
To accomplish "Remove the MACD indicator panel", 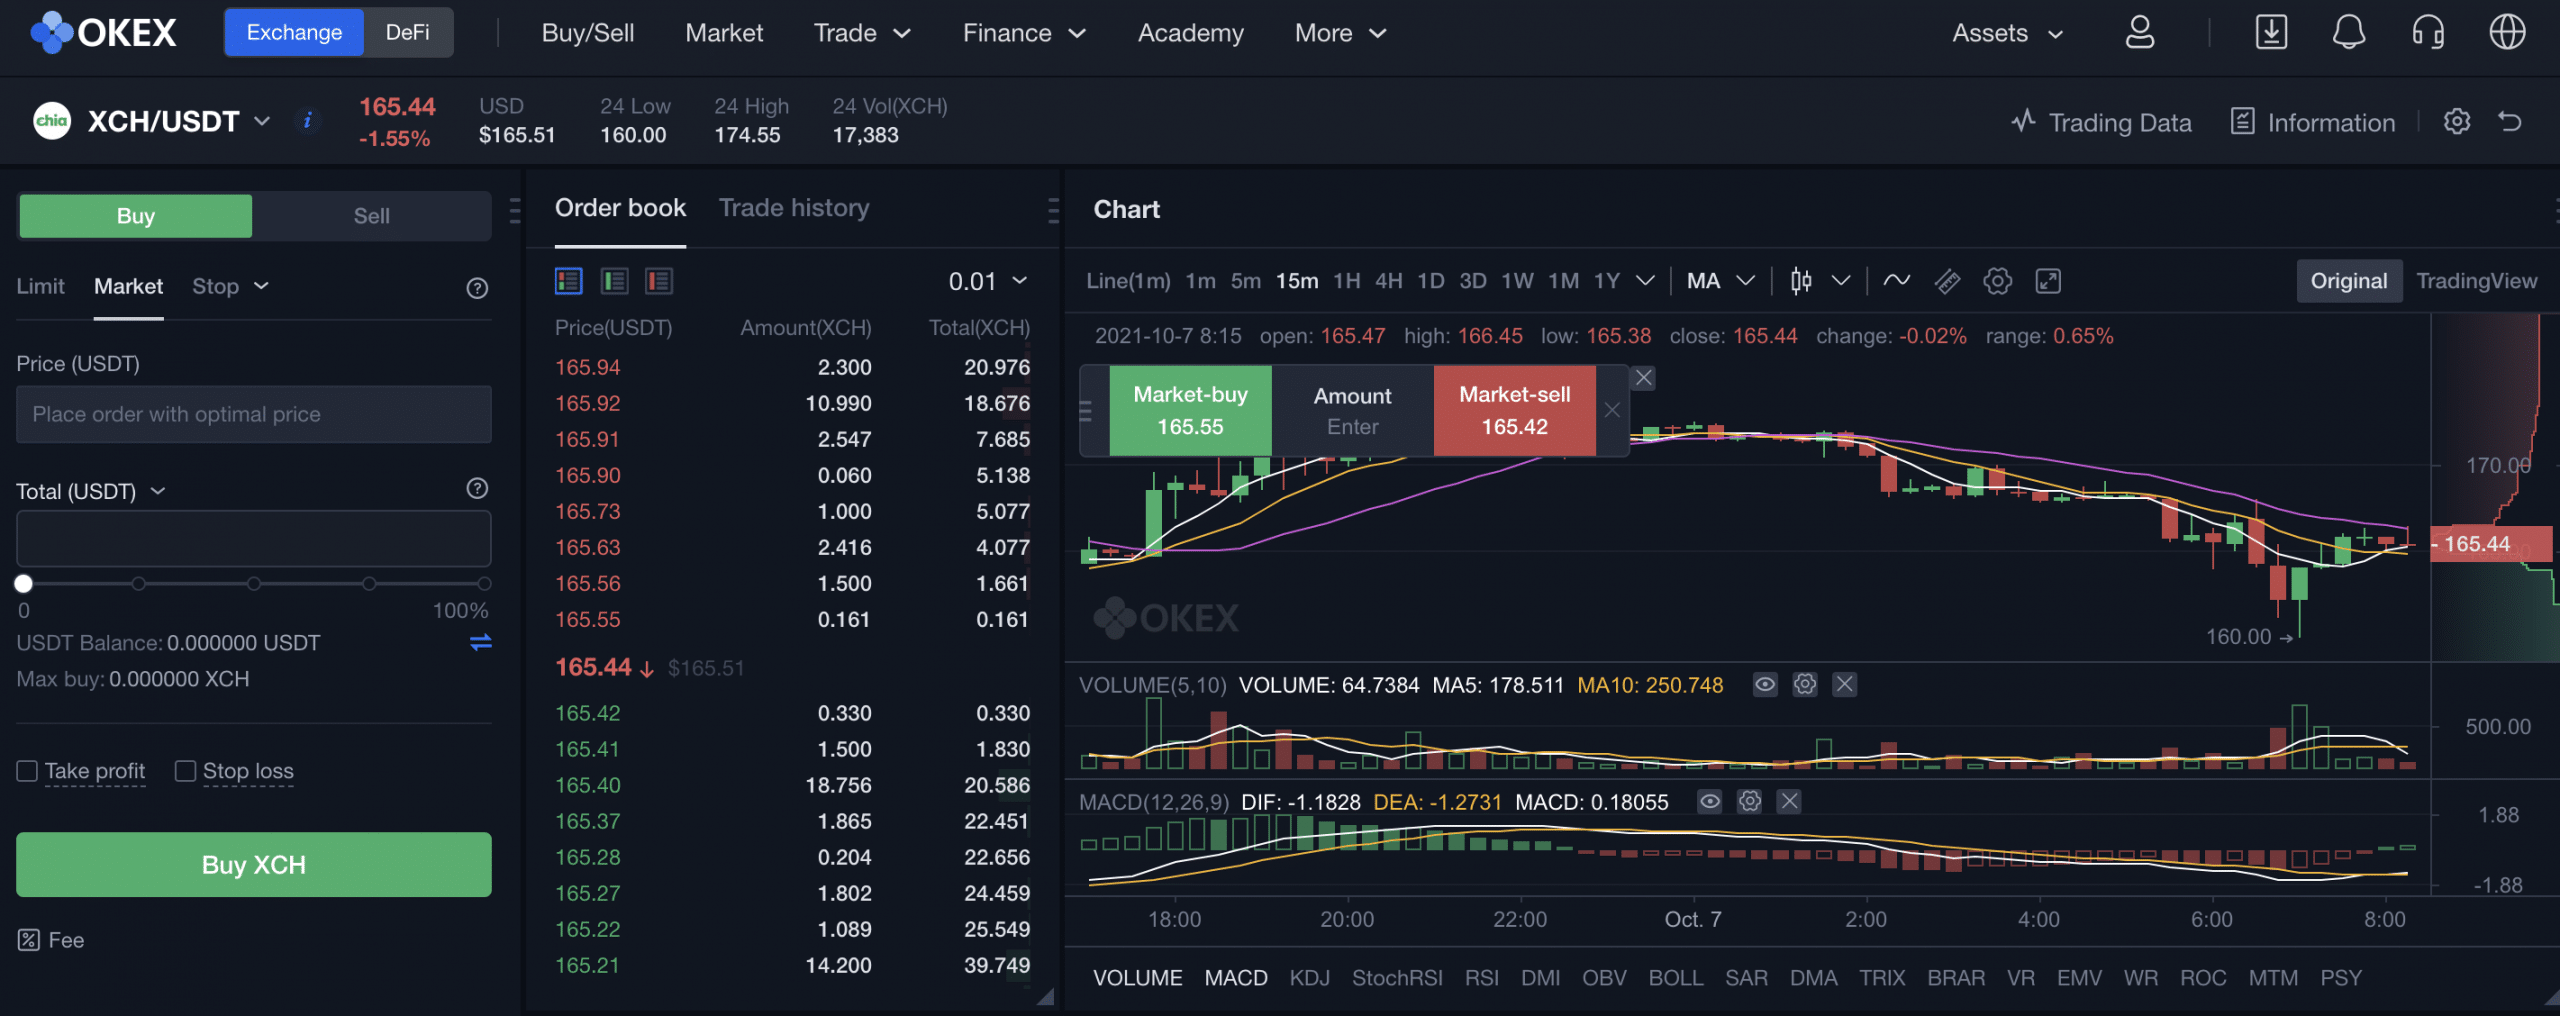I will pyautogui.click(x=1789, y=802).
